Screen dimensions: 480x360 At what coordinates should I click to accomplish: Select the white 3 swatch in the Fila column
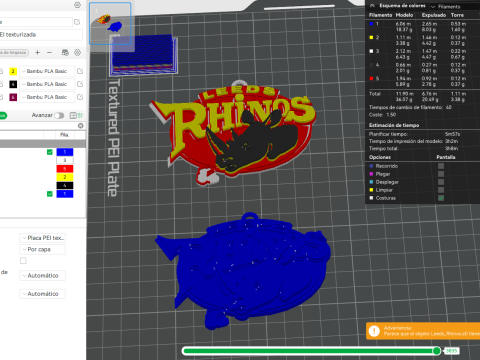65,160
